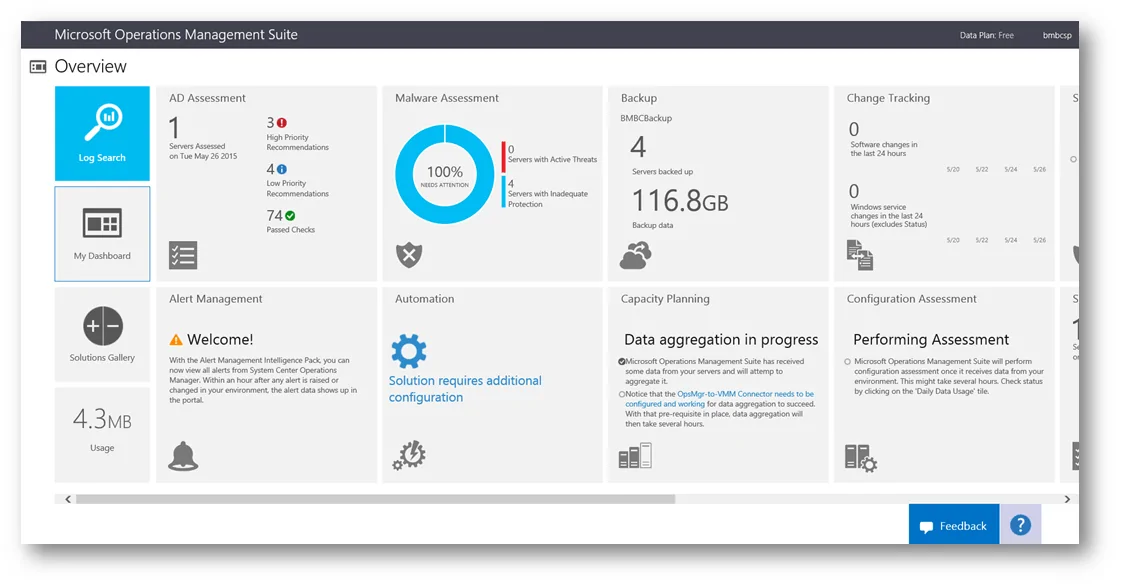Image resolution: width=1121 pixels, height=586 pixels.
Task: Click the 74 Passed Checks count
Action: pos(275,215)
